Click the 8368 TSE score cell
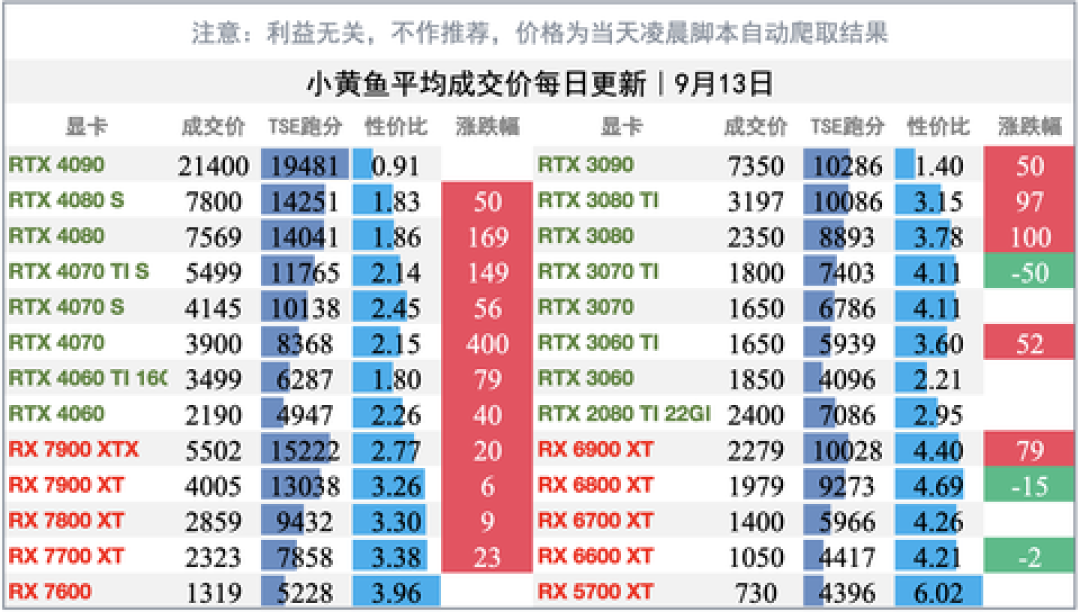Image resolution: width=1080 pixels, height=612 pixels. [x=304, y=344]
